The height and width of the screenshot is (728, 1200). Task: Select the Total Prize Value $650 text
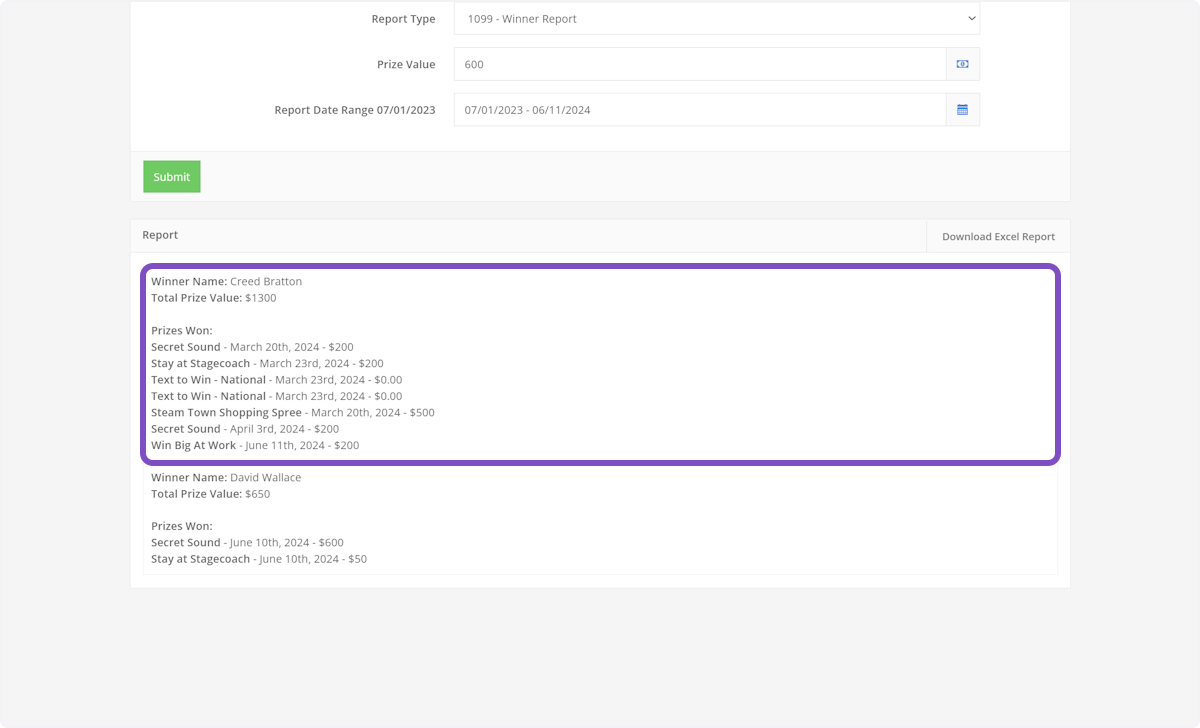210,494
